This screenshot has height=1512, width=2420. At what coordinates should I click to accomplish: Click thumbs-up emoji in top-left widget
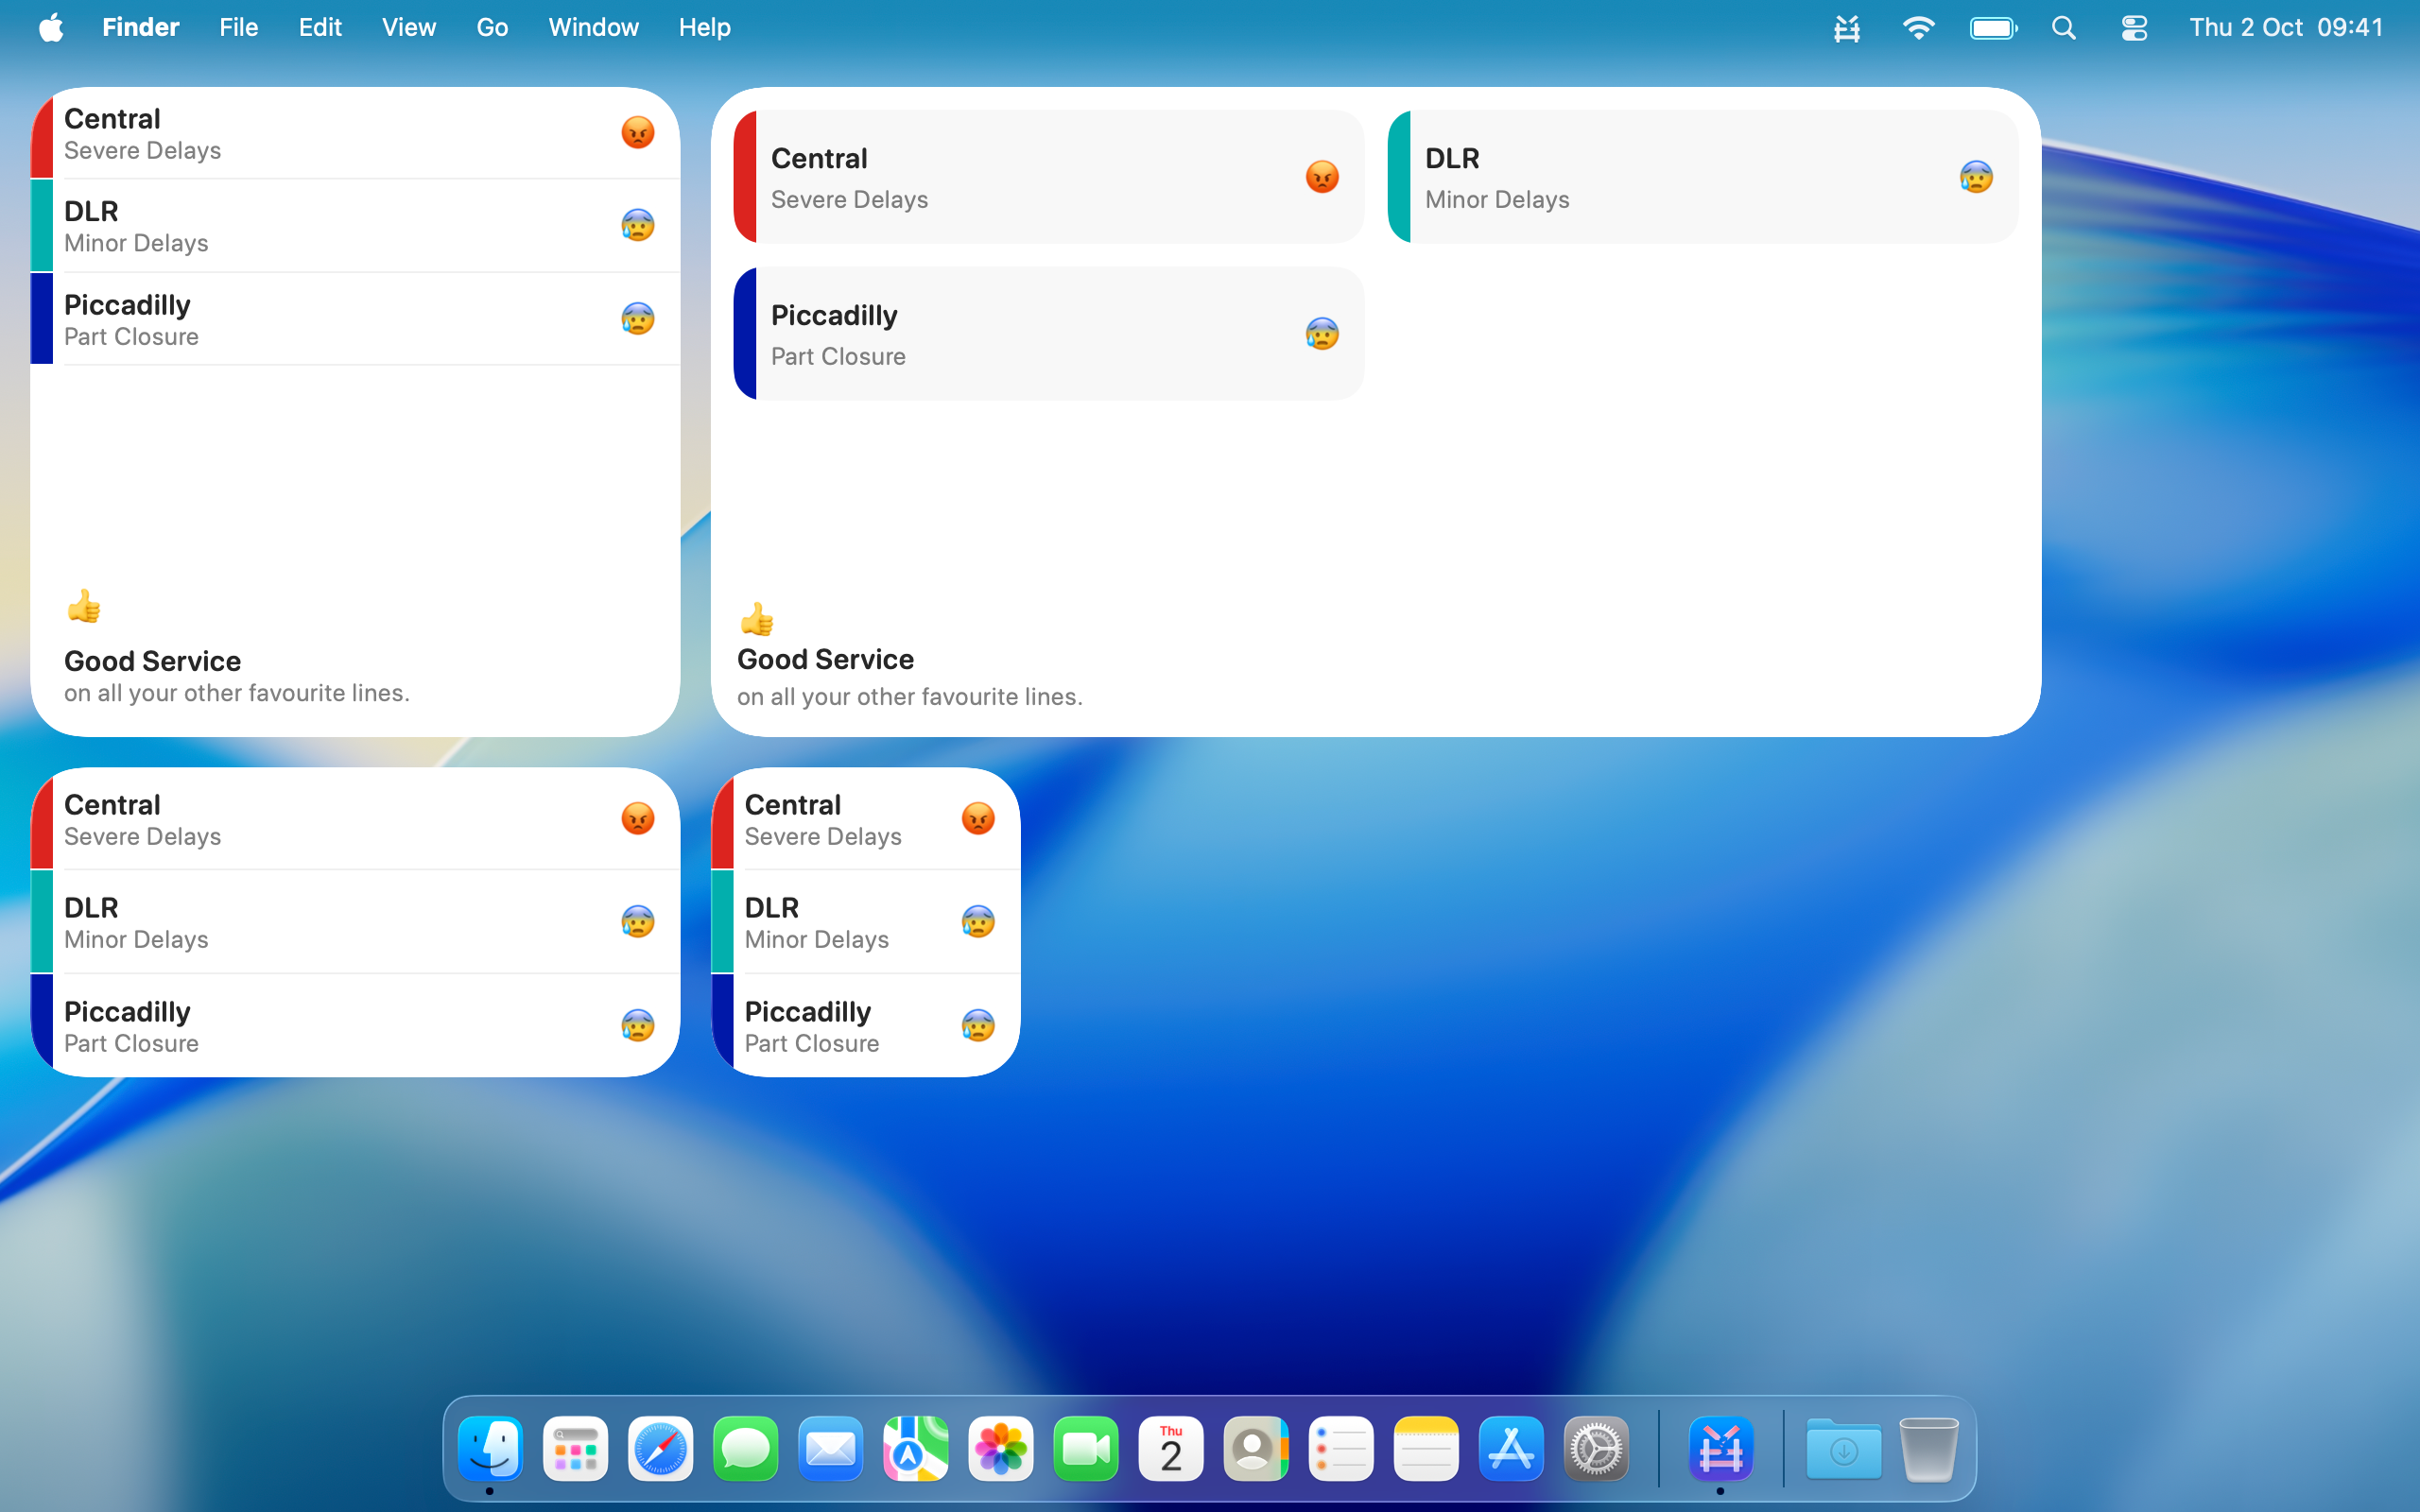click(x=84, y=606)
